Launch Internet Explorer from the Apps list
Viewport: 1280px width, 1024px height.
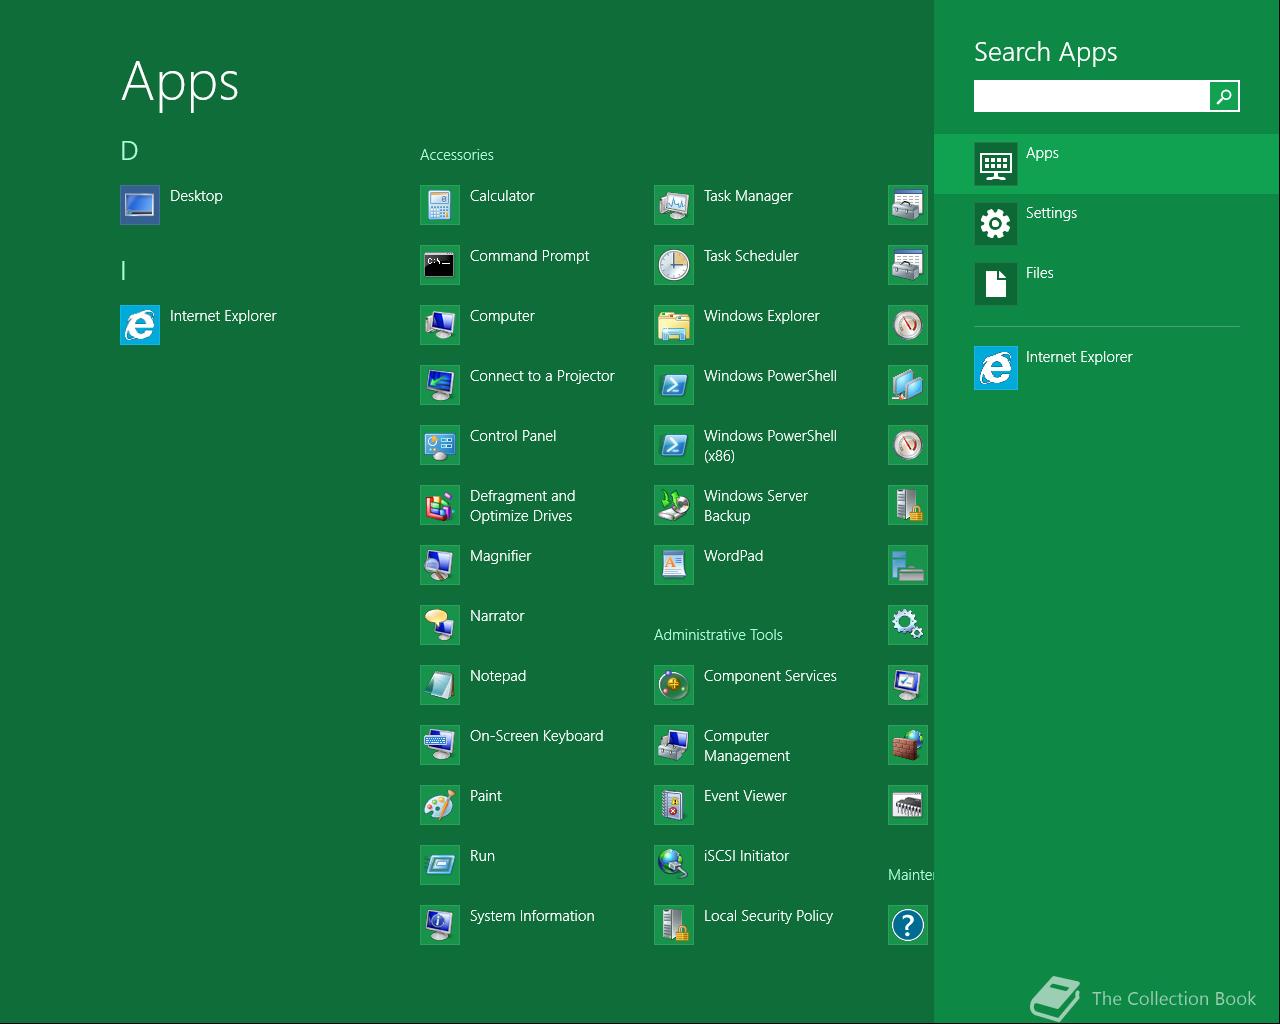point(140,325)
